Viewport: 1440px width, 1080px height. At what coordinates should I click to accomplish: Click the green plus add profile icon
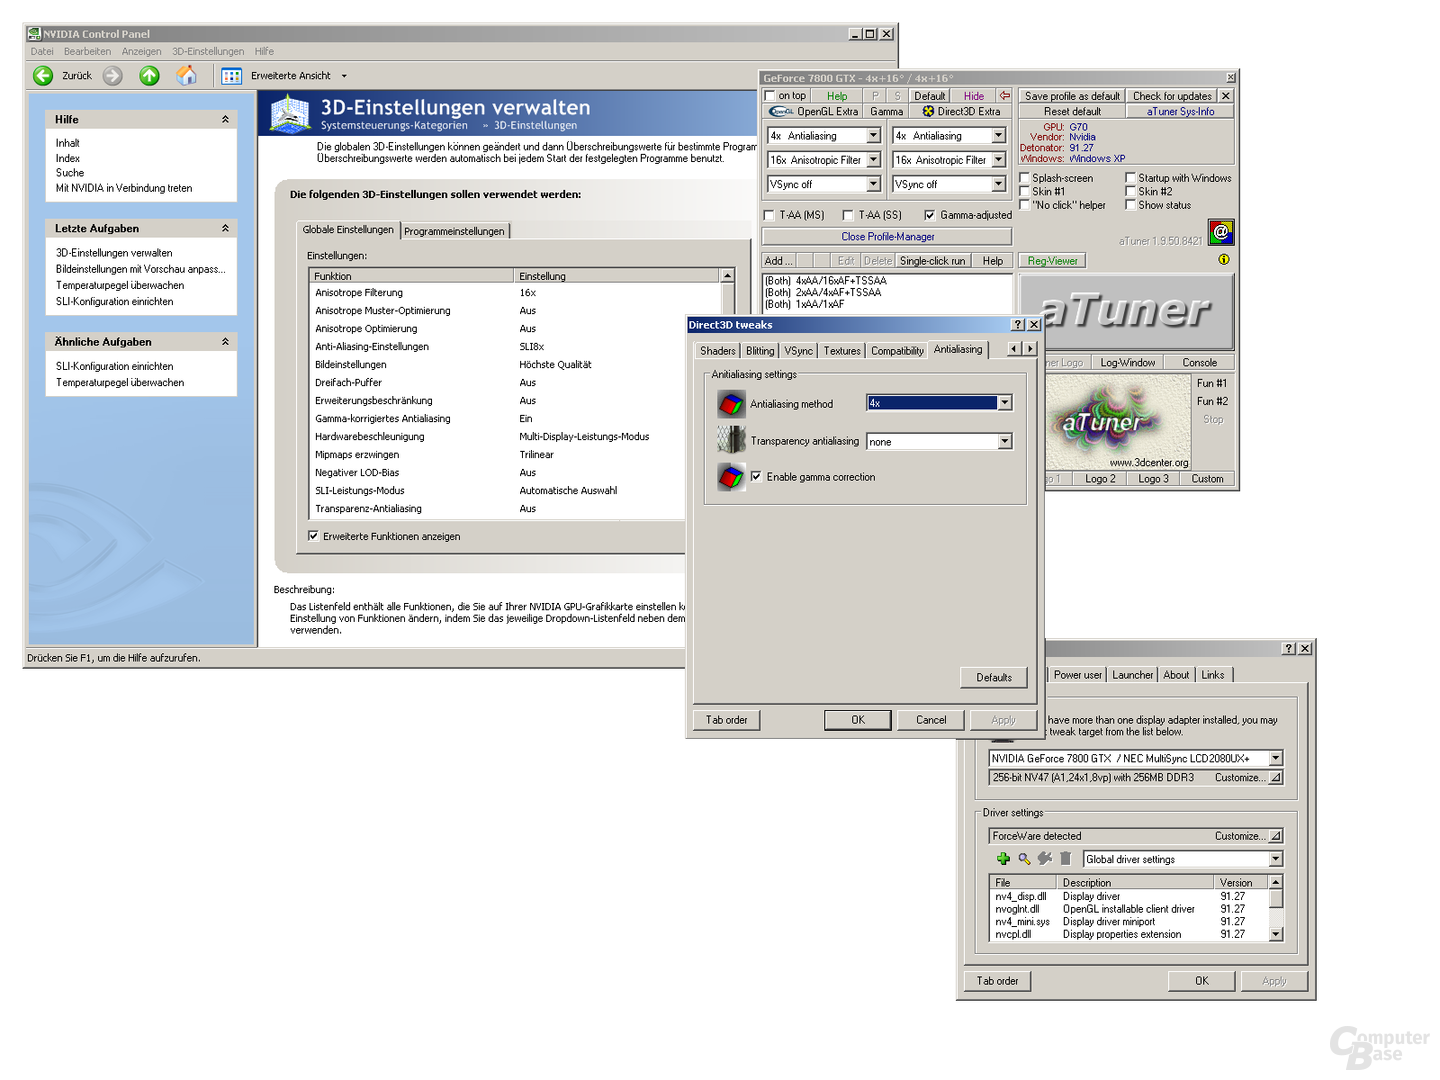(1003, 859)
